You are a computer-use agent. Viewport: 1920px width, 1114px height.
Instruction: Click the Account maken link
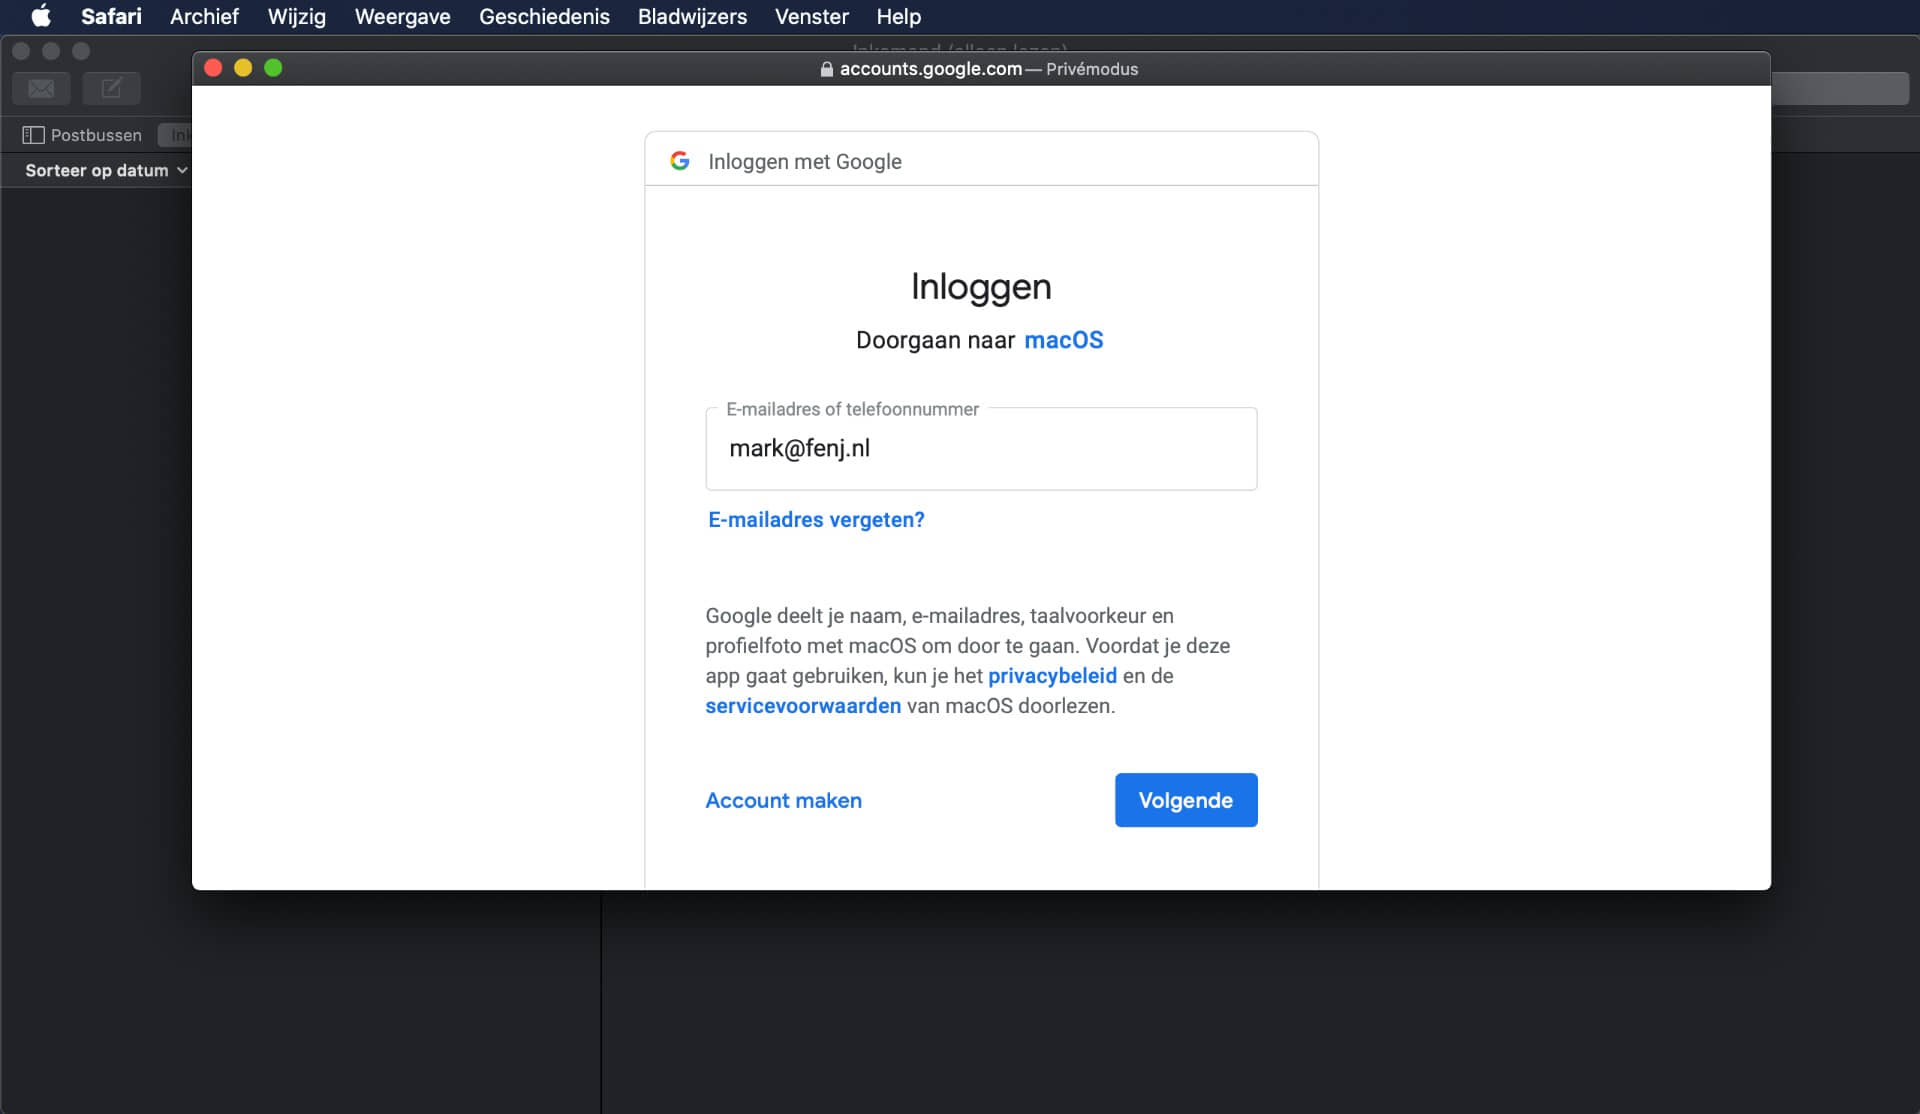tap(783, 800)
